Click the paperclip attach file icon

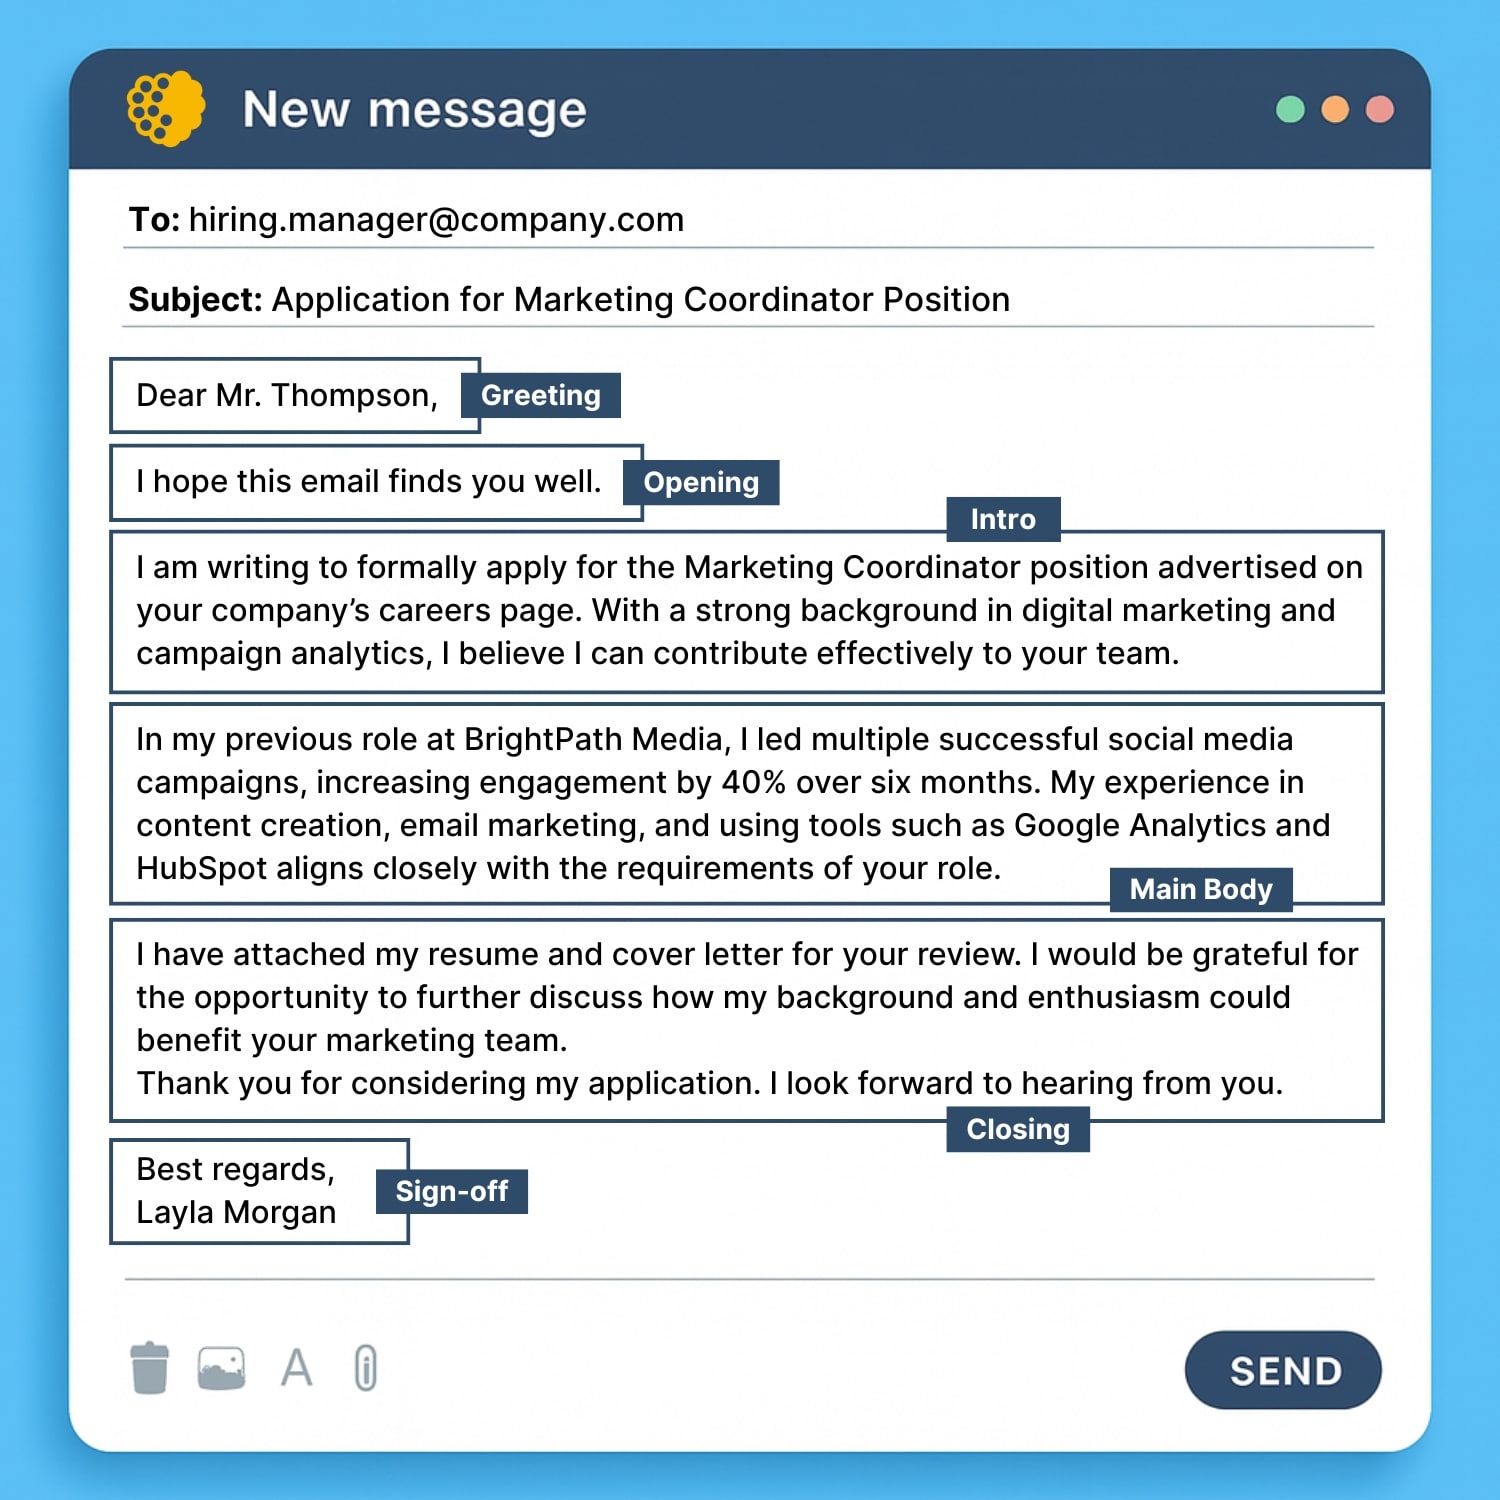click(366, 1367)
